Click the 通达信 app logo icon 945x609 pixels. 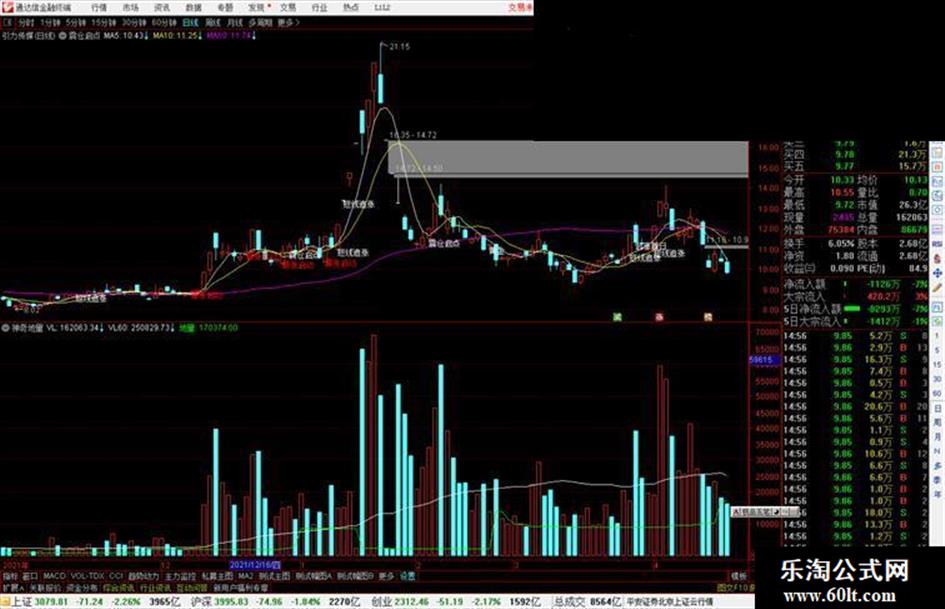click(7, 7)
